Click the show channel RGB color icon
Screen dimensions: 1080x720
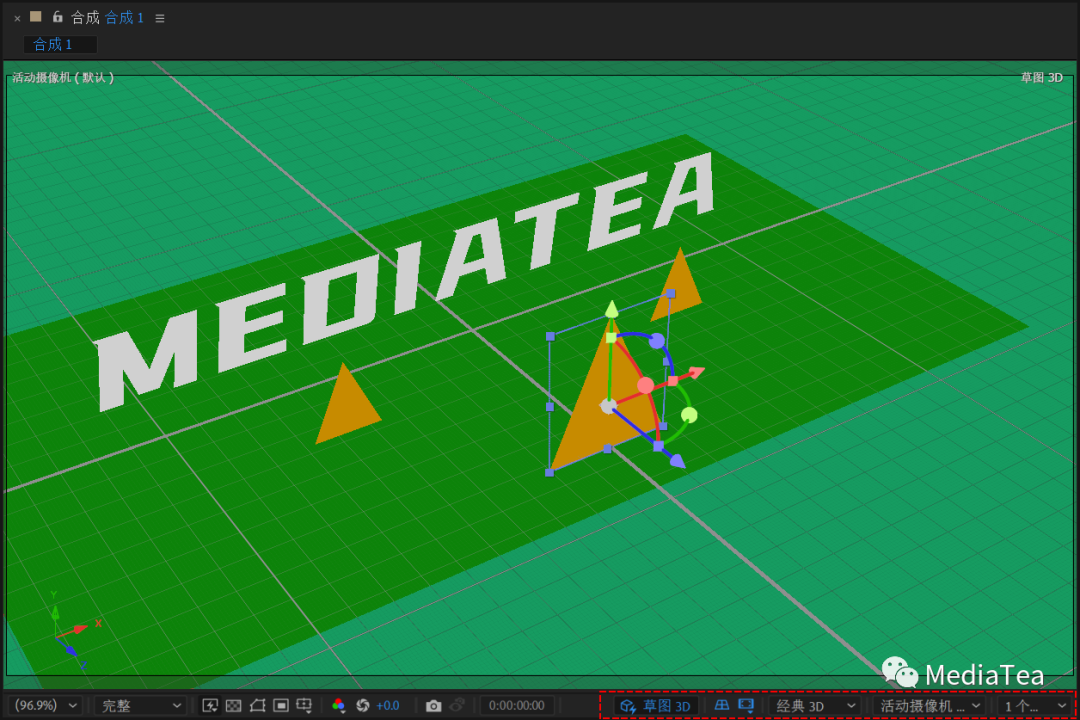click(x=338, y=706)
